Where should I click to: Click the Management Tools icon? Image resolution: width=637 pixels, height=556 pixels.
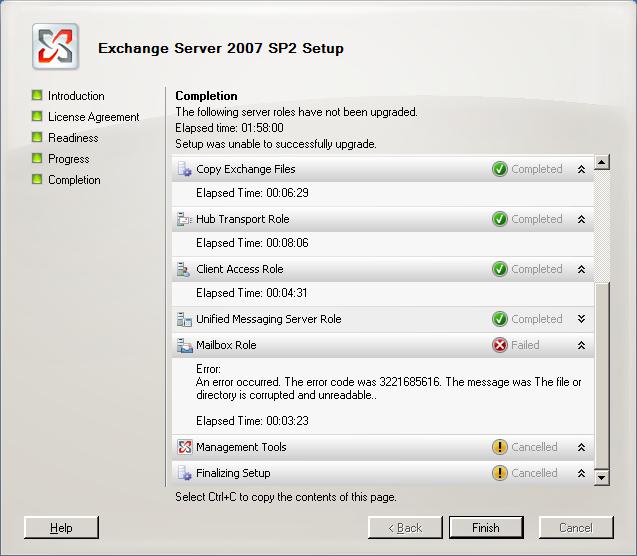click(185, 447)
